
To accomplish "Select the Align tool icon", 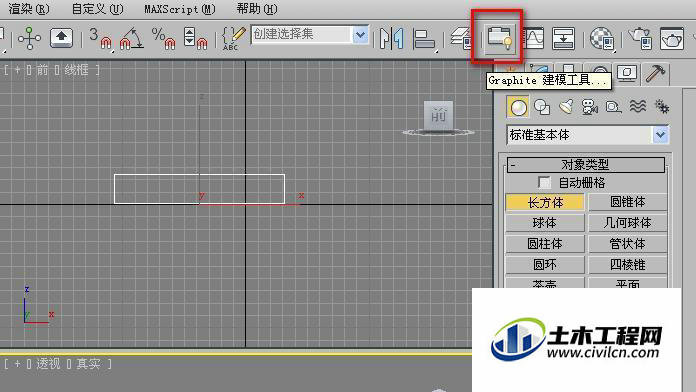I will pos(423,39).
